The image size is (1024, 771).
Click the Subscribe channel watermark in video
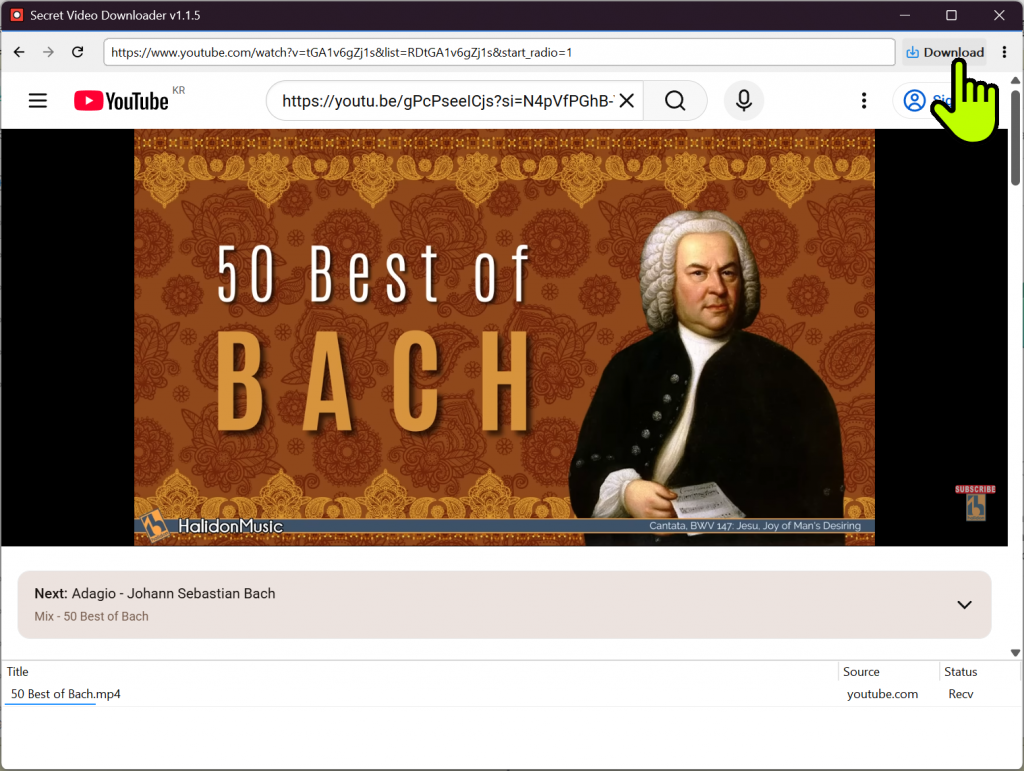click(x=975, y=503)
